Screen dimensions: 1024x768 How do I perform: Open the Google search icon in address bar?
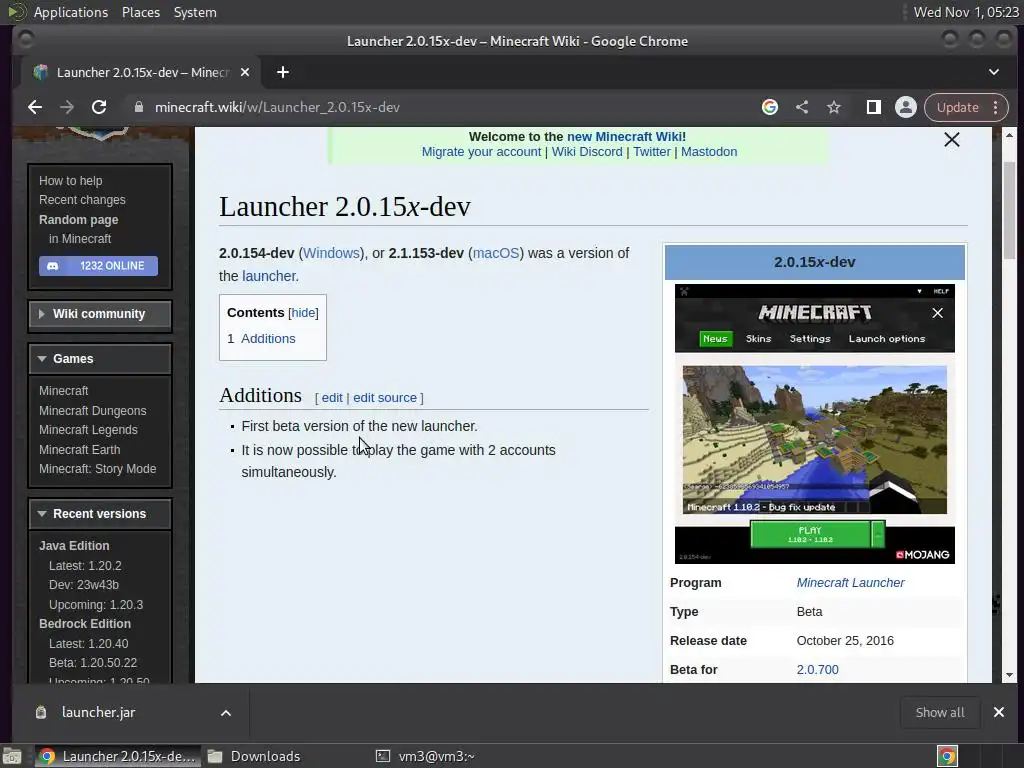coord(770,107)
